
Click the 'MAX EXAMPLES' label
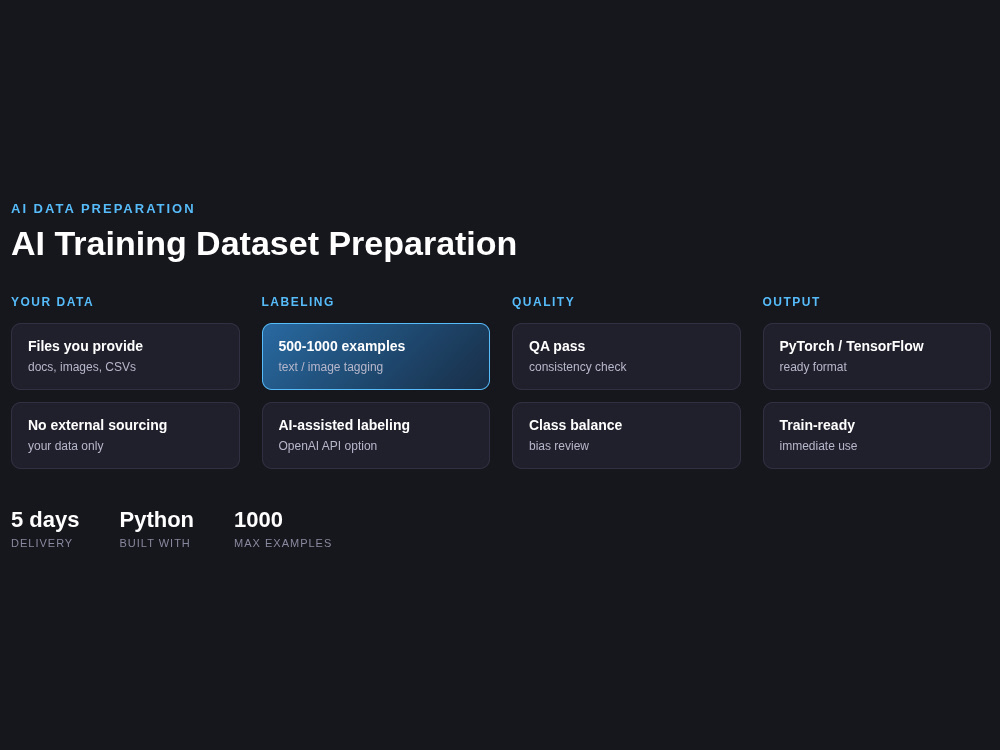point(283,543)
